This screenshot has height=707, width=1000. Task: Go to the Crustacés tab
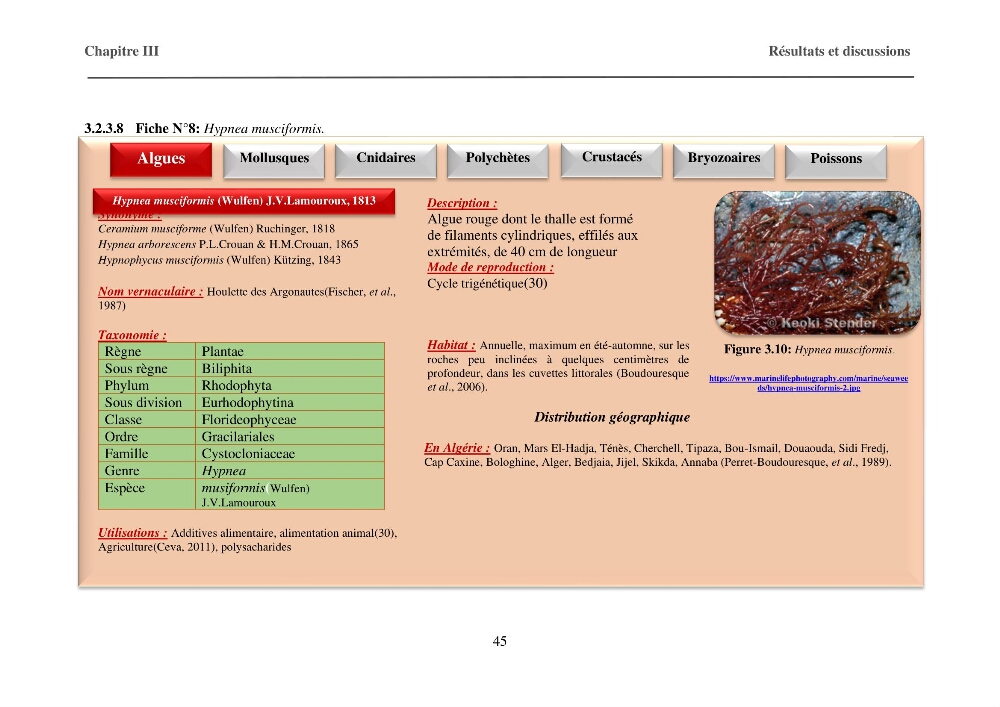pyautogui.click(x=612, y=159)
